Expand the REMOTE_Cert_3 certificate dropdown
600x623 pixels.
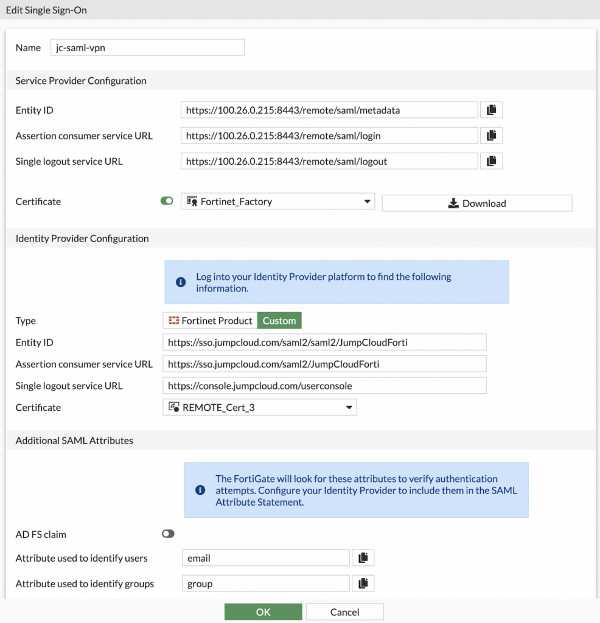[x=259, y=408]
